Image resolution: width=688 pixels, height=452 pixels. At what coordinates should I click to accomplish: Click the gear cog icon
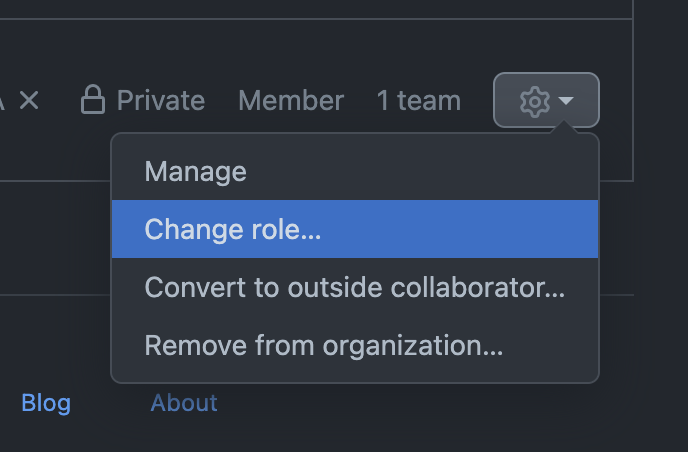click(534, 101)
